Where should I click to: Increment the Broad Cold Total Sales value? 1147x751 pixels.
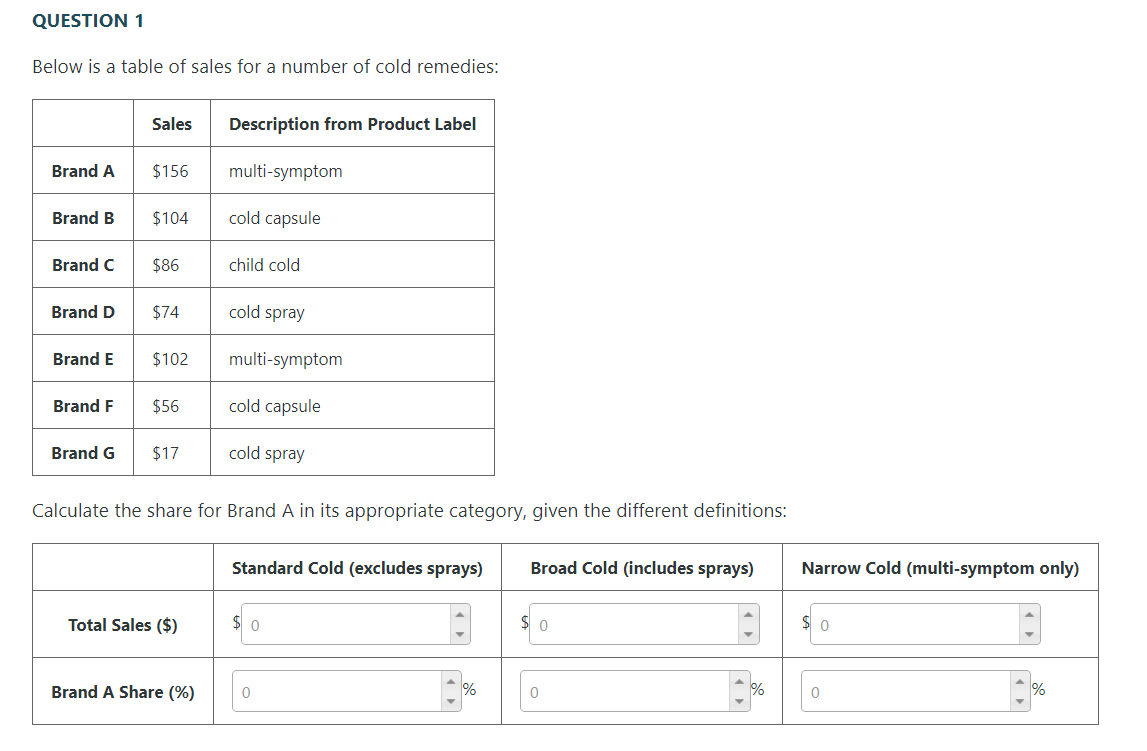(746, 616)
